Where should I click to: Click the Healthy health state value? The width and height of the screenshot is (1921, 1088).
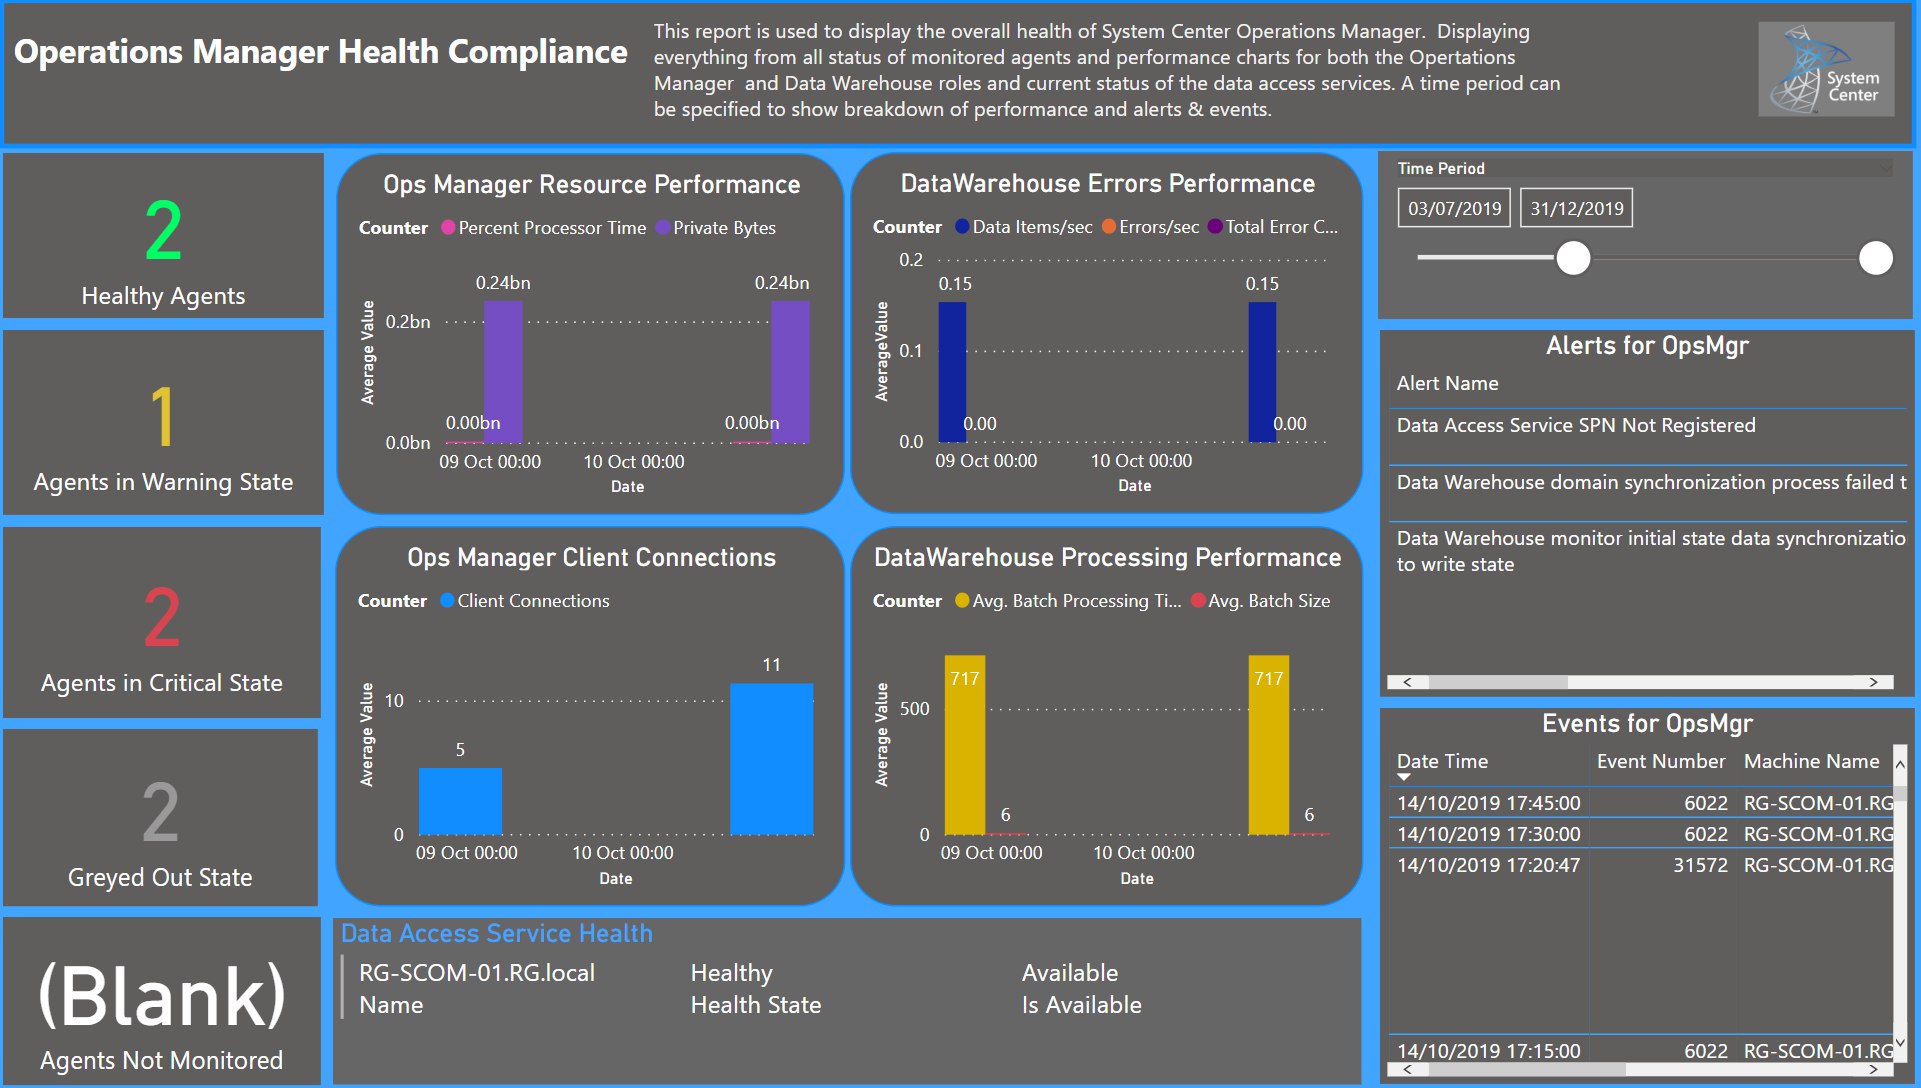(732, 973)
